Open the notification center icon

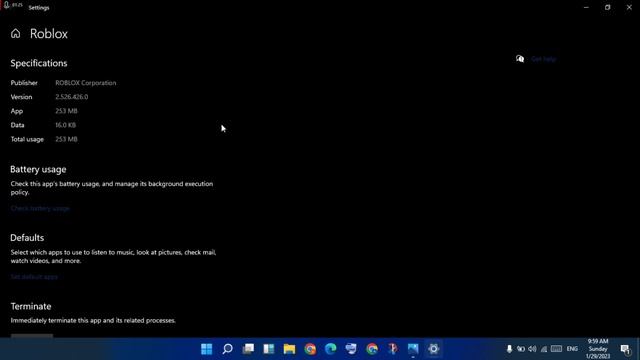point(625,349)
